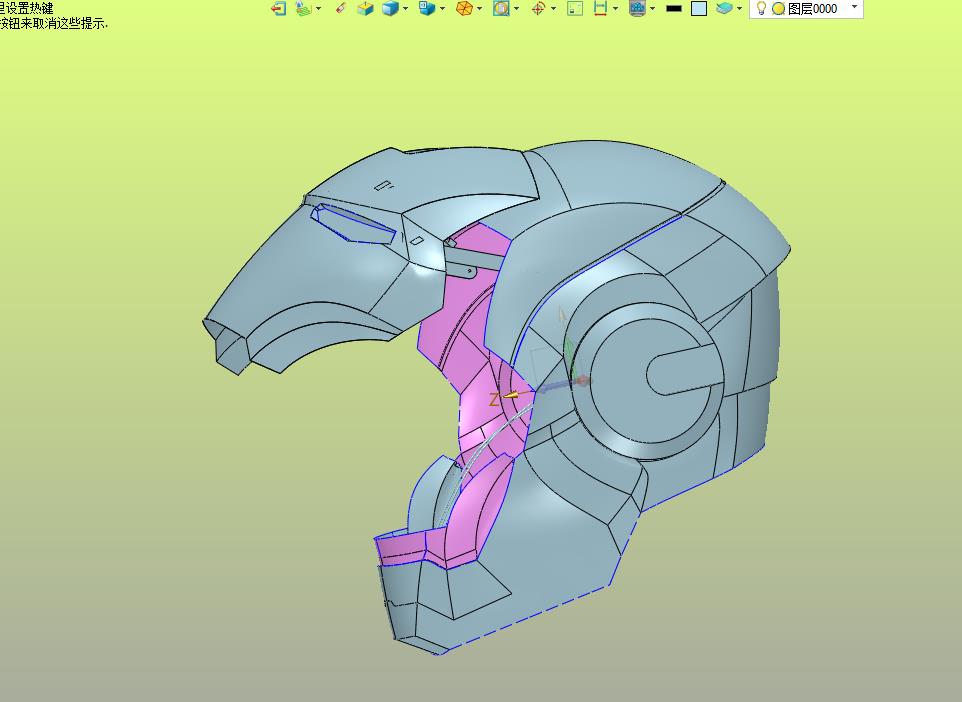The image size is (962, 702).
Task: Click the black color swatch
Action: 674,9
